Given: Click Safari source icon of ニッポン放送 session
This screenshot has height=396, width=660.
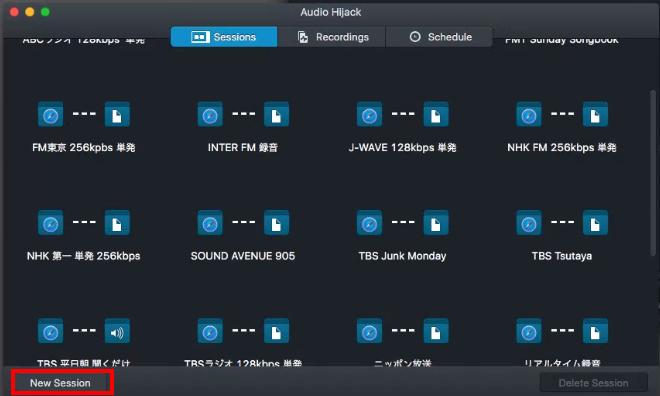Looking at the screenshot, I should (370, 332).
